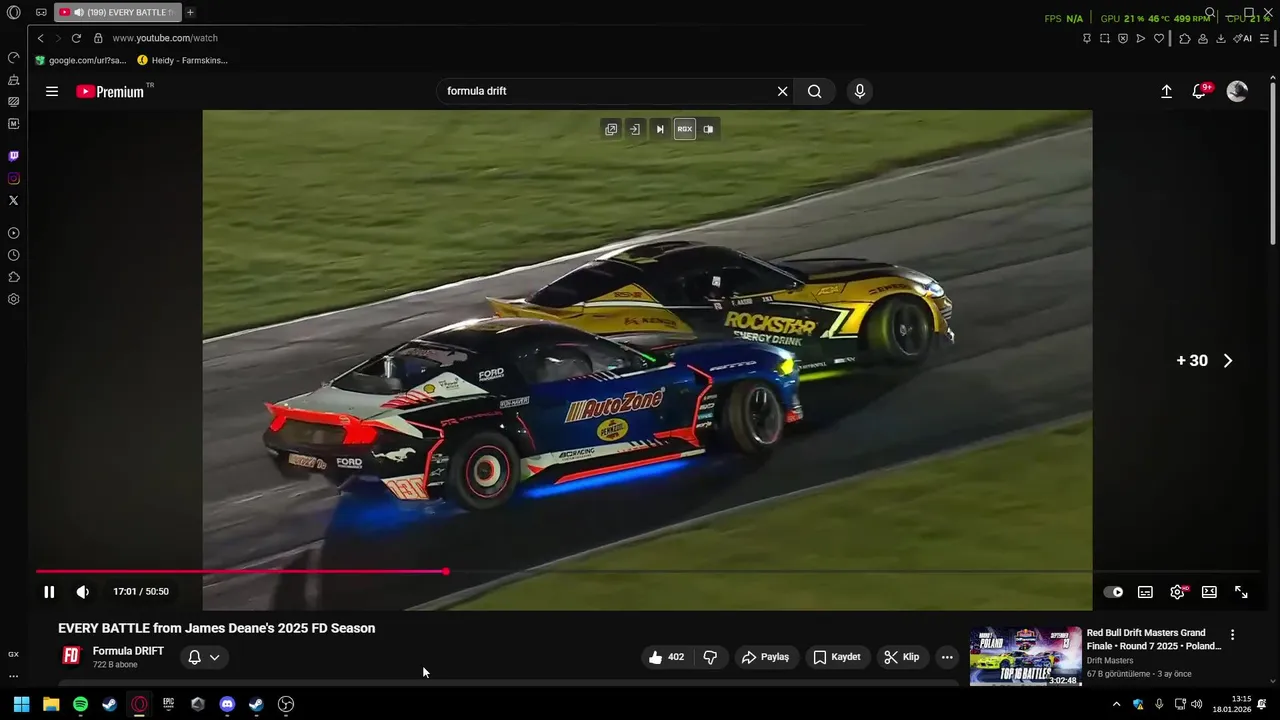Screen dimensions: 1280x720
Task: Open the extensions cube icon
Action: click(1185, 38)
